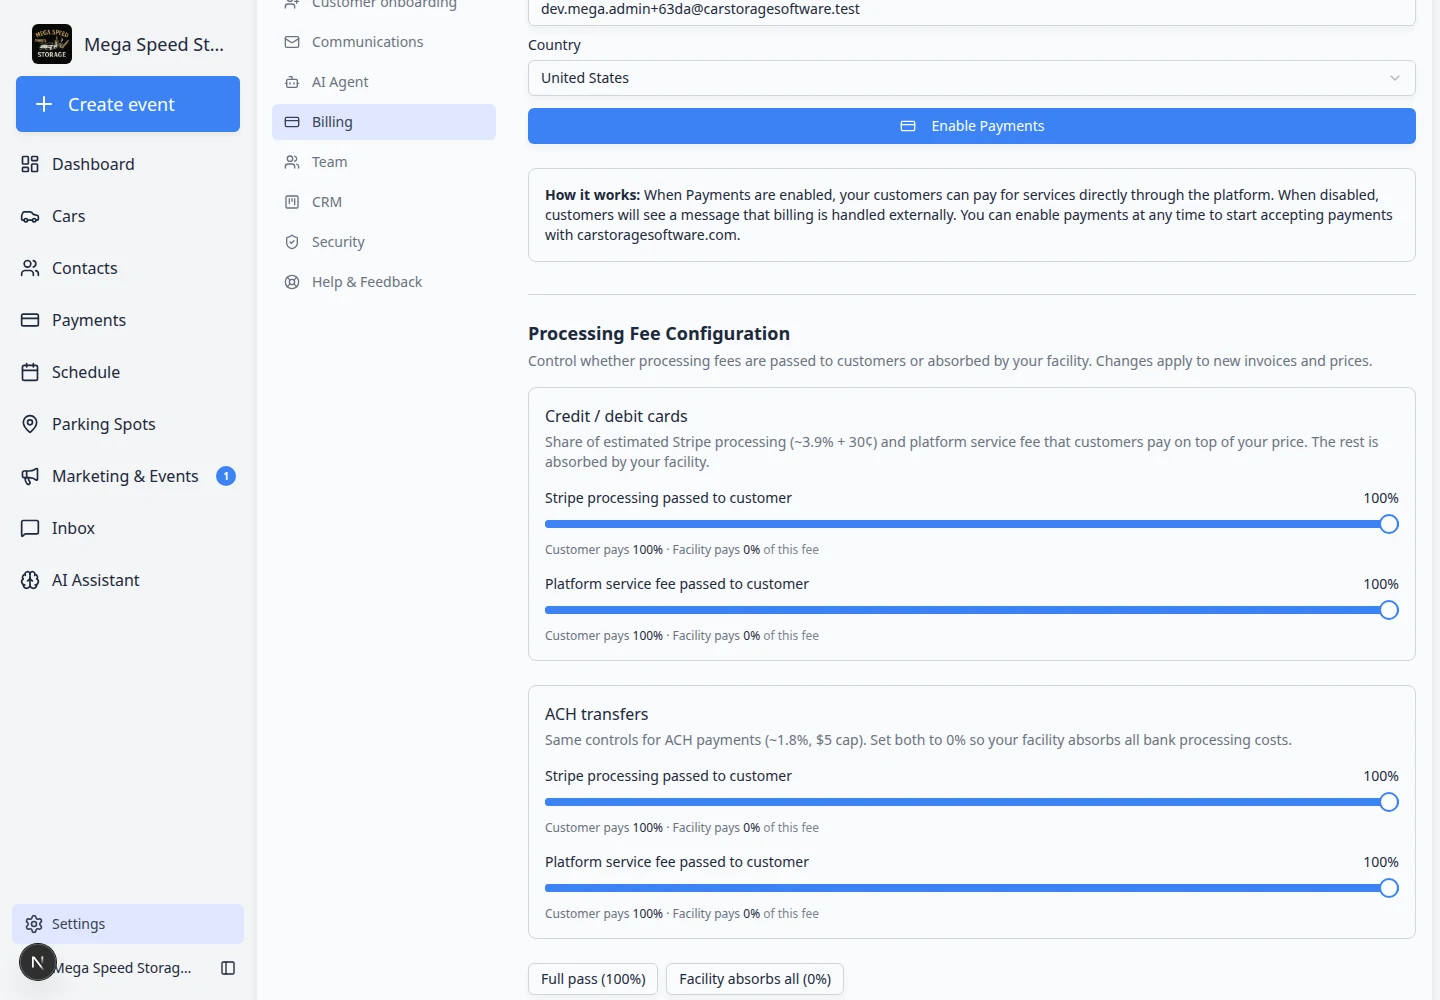Select Communications settings tab
1440x1000 pixels.
click(x=384, y=42)
